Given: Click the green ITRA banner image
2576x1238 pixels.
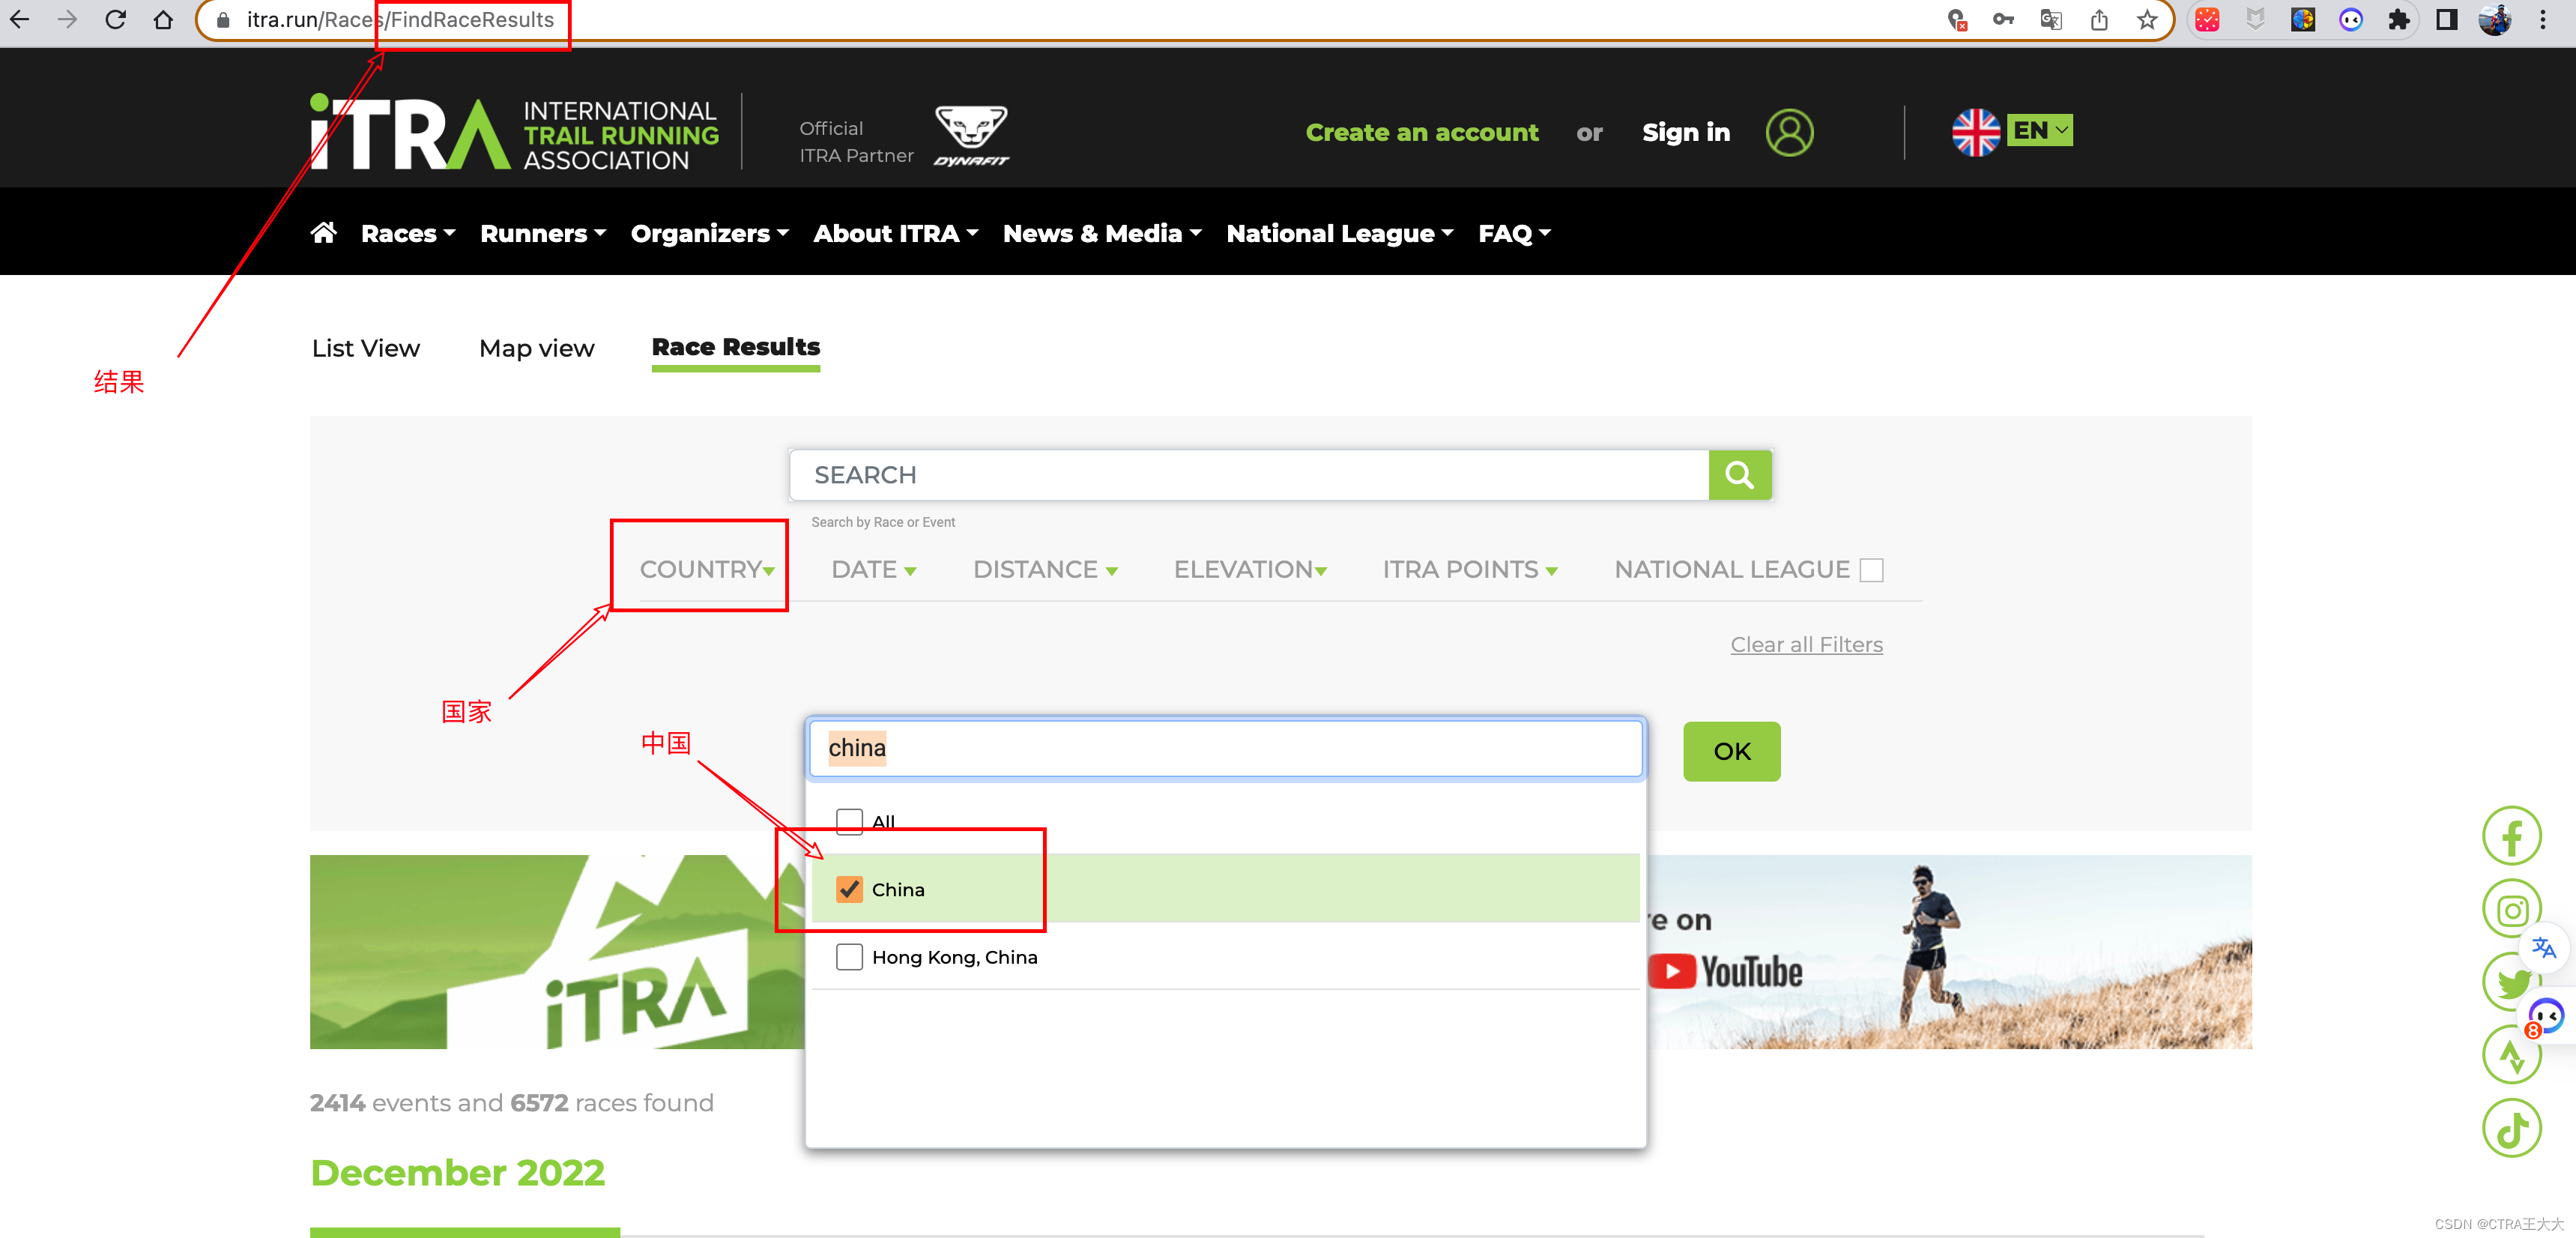Looking at the screenshot, I should click(558, 951).
